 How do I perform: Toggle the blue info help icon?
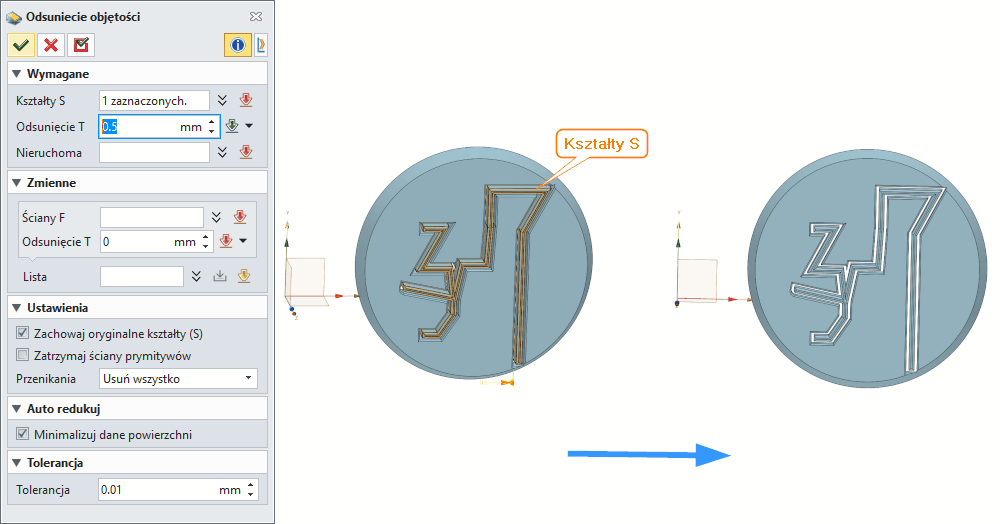click(x=237, y=45)
